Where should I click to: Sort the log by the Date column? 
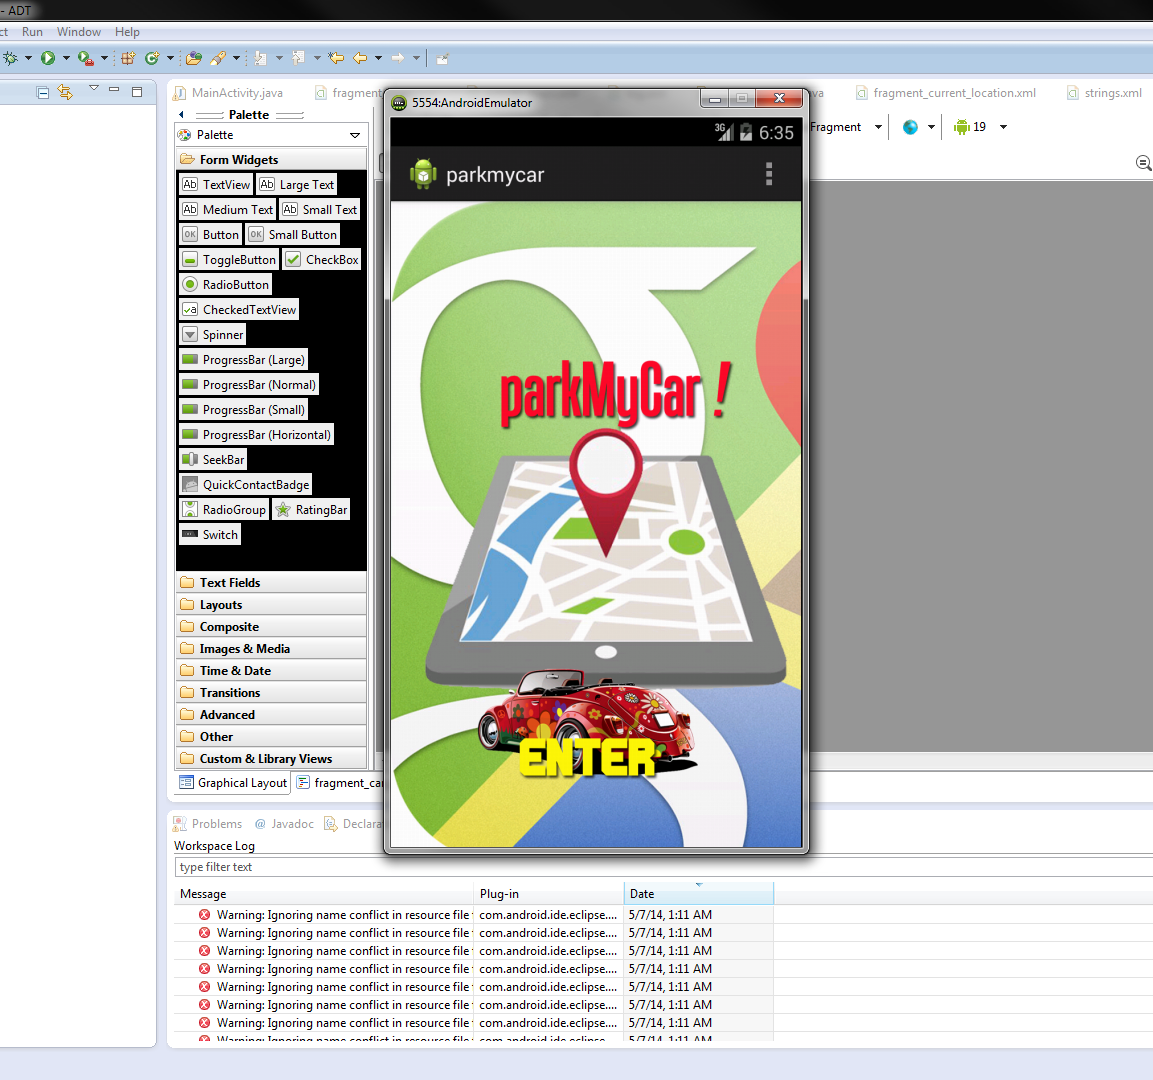pyautogui.click(x=699, y=893)
